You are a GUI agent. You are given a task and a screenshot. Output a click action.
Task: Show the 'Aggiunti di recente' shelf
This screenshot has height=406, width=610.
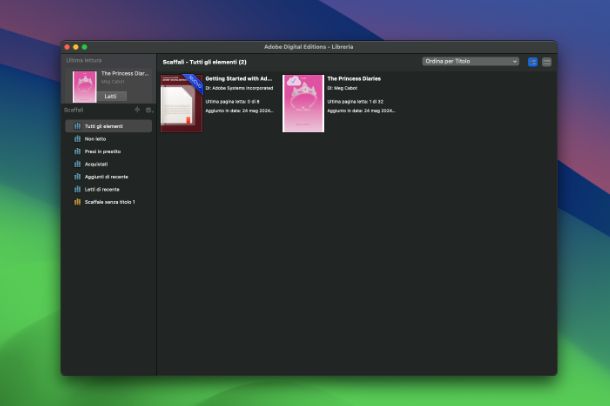click(109, 177)
